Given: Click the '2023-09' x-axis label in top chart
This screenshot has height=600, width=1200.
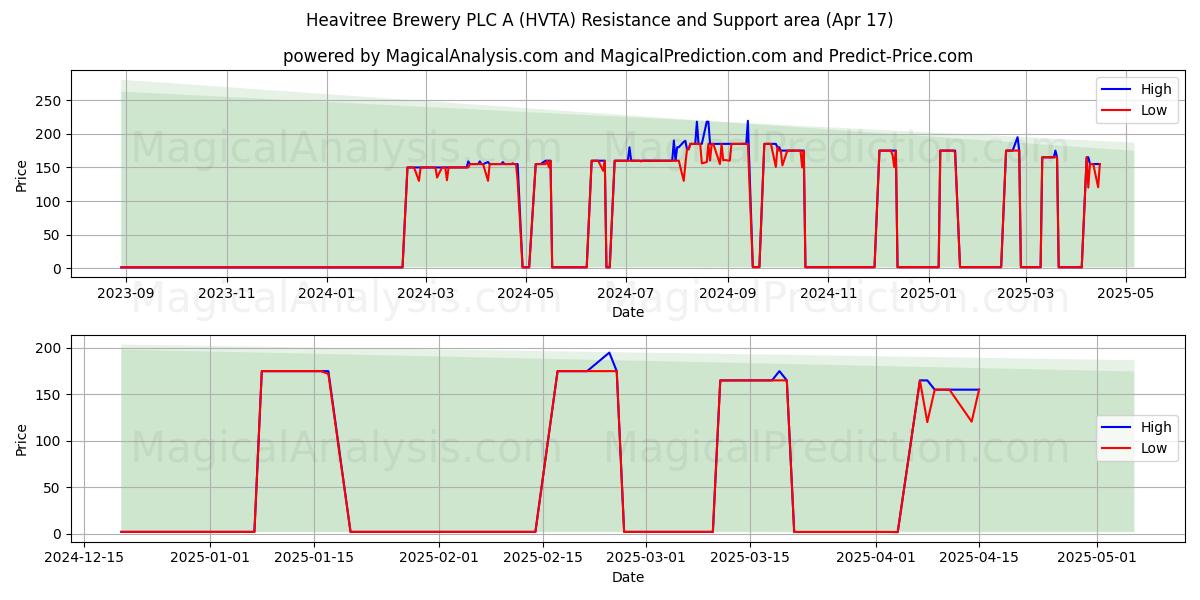Looking at the screenshot, I should [125, 293].
